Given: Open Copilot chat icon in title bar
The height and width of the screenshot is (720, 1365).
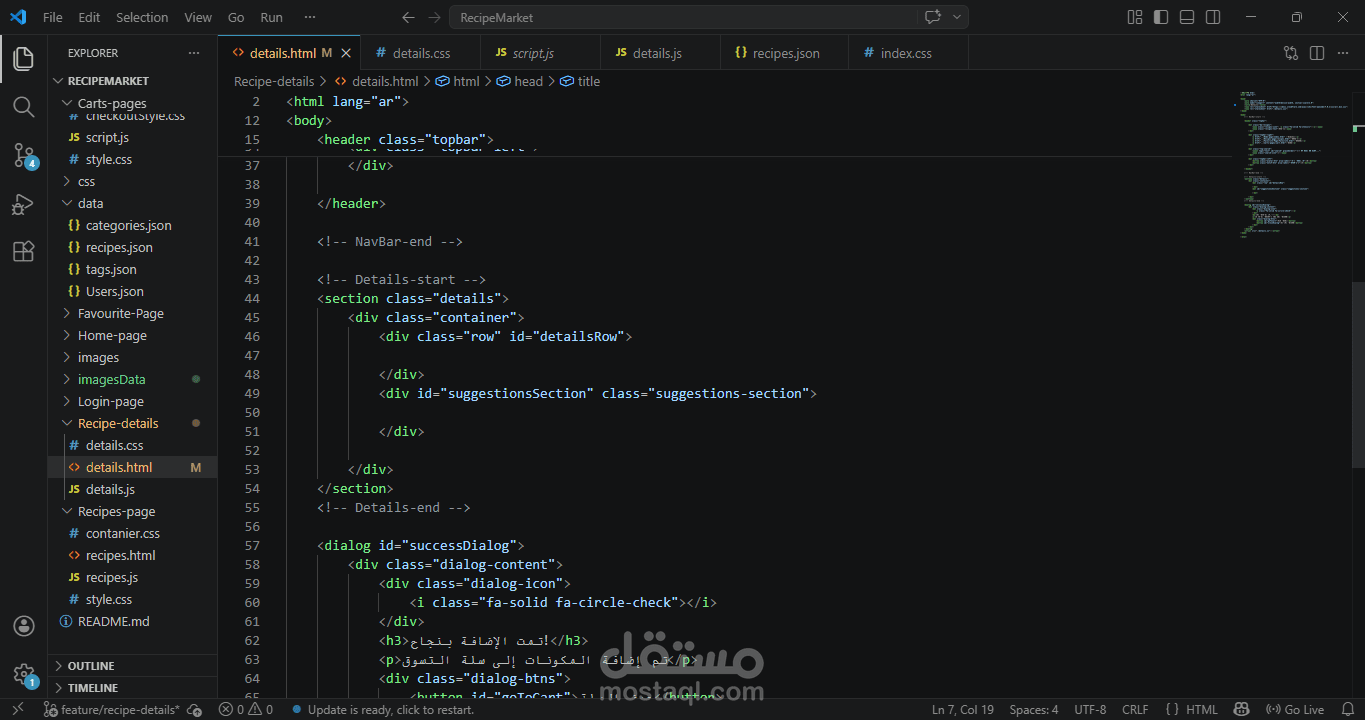Looking at the screenshot, I should coord(933,17).
